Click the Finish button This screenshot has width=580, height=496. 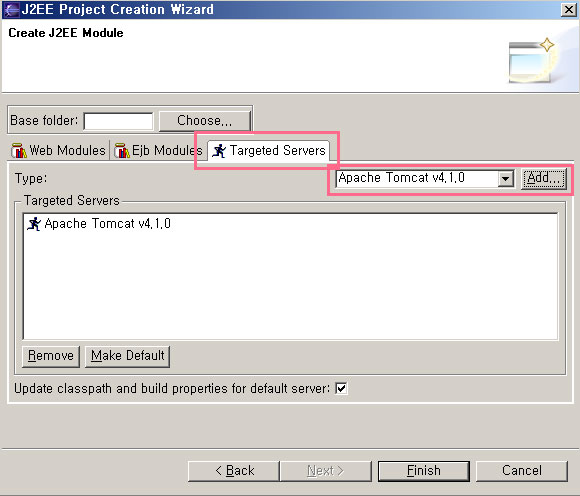click(x=424, y=471)
